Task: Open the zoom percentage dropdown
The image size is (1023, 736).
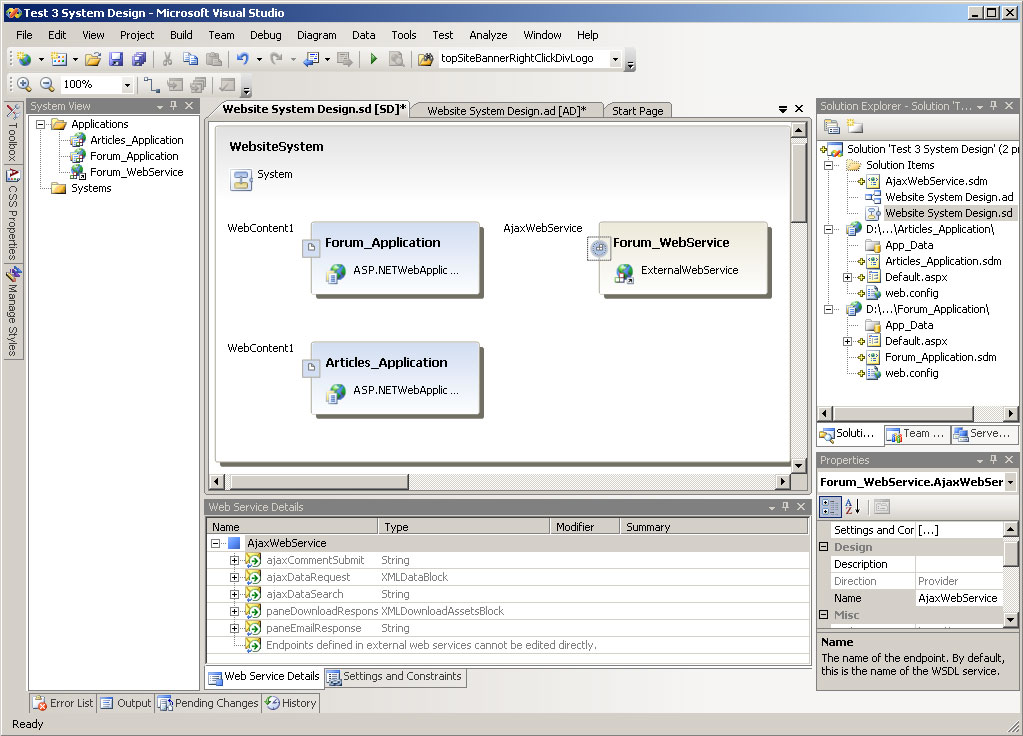Action: pyautogui.click(x=127, y=85)
